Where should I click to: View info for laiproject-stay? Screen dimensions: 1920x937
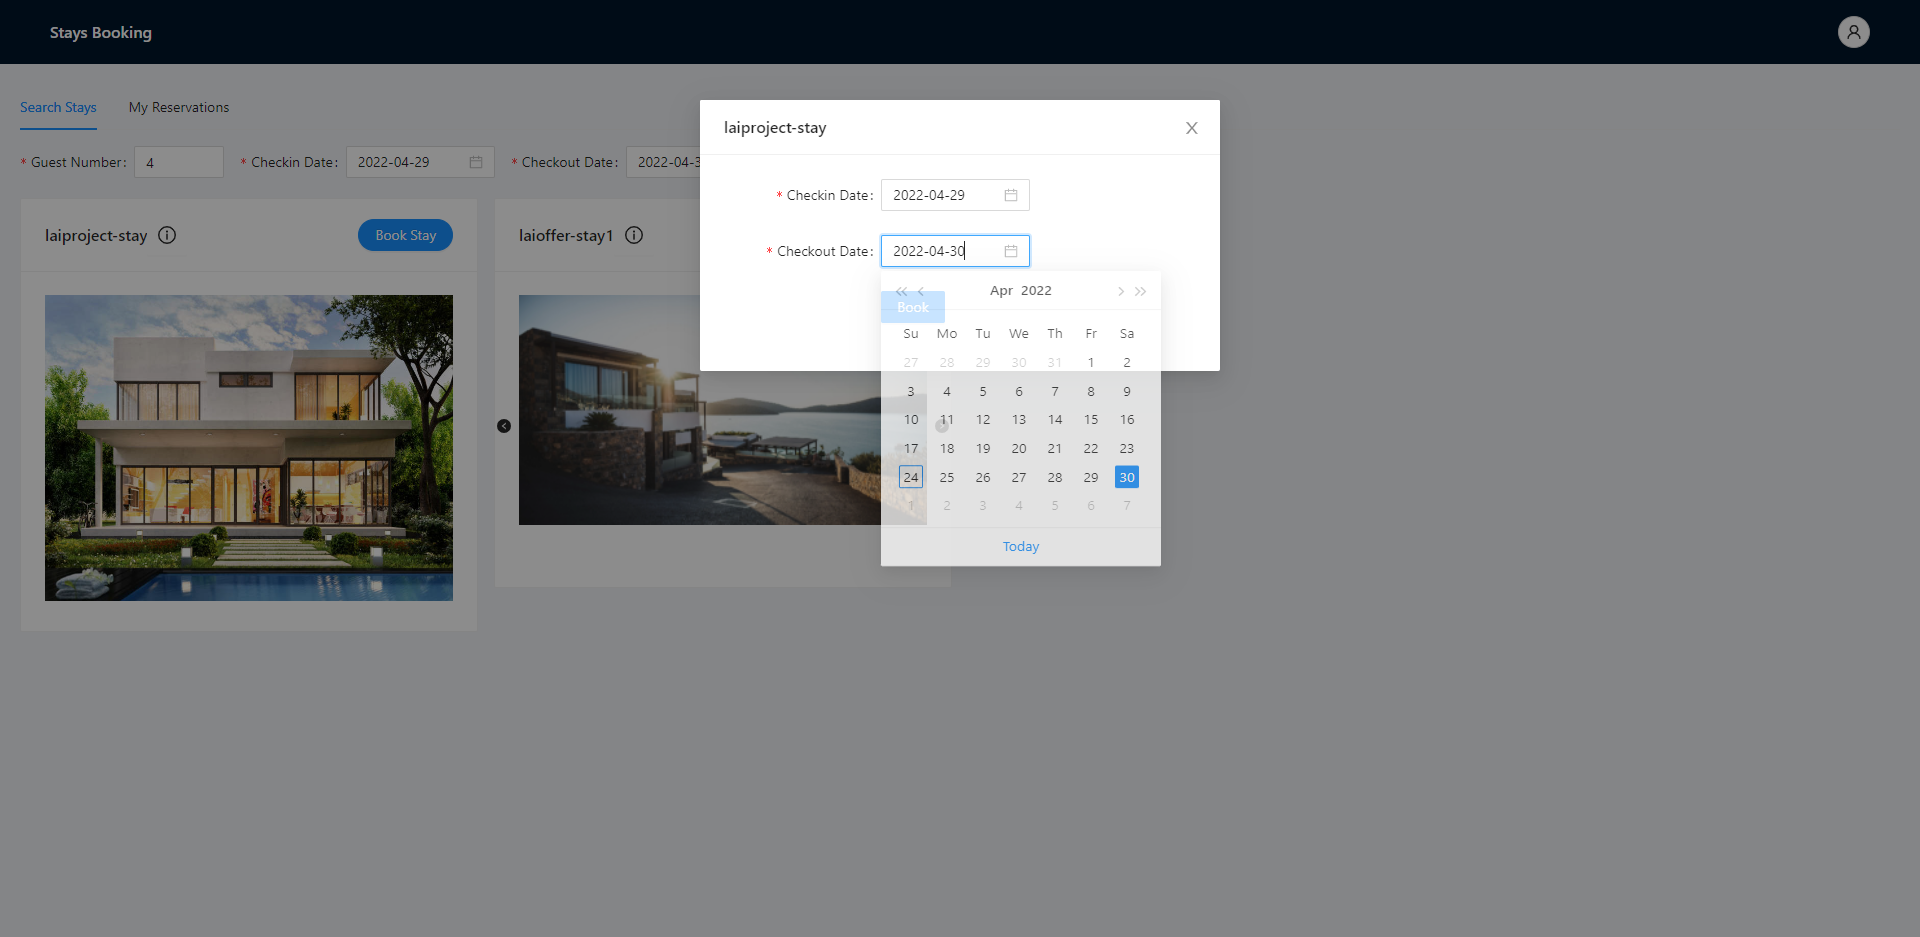(166, 235)
